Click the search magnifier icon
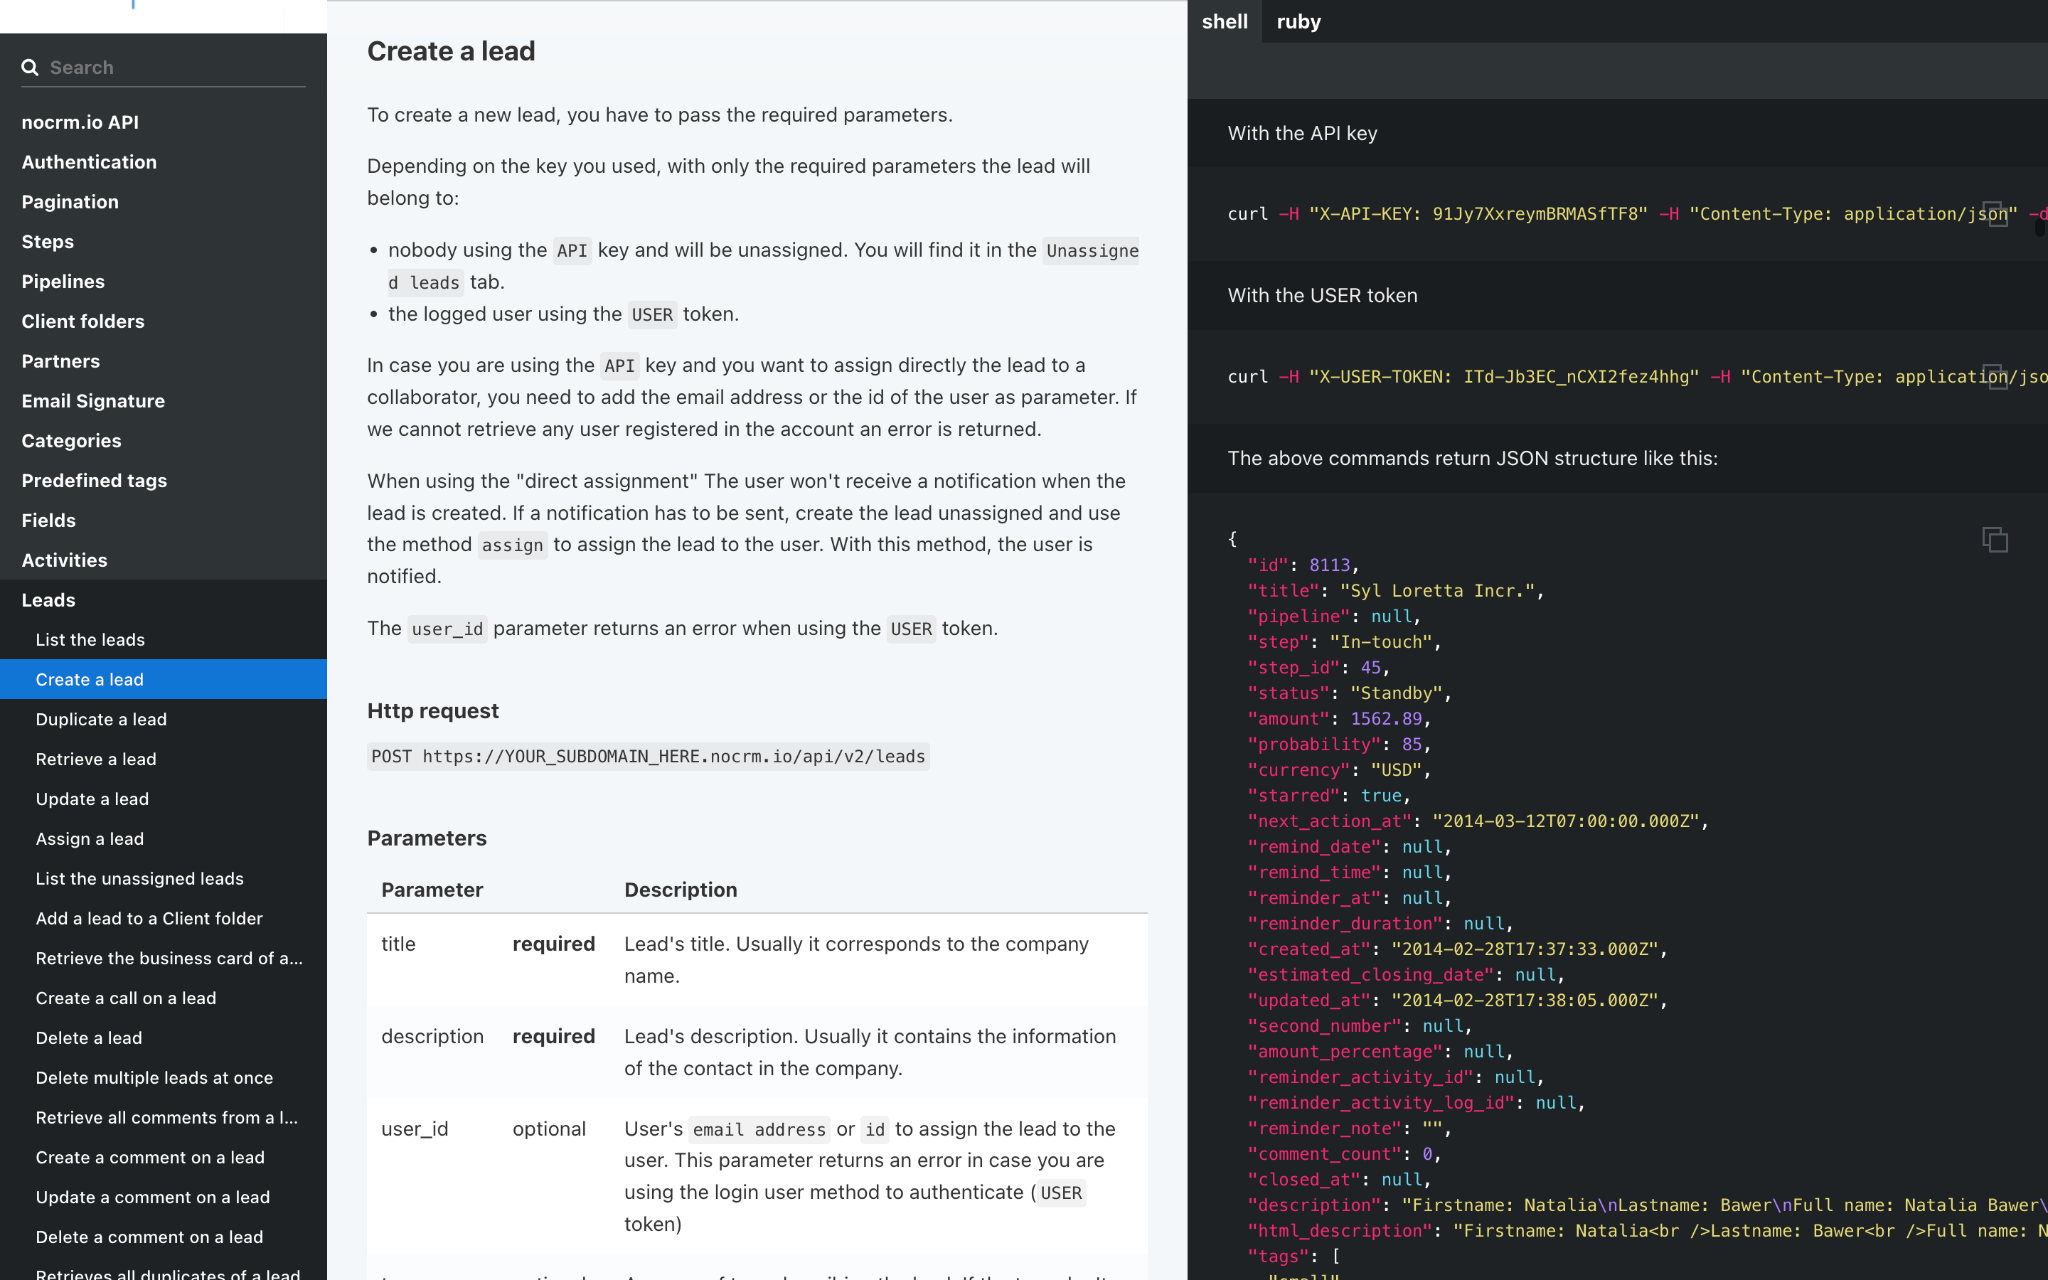Viewport: 2048px width, 1280px height. (30, 67)
